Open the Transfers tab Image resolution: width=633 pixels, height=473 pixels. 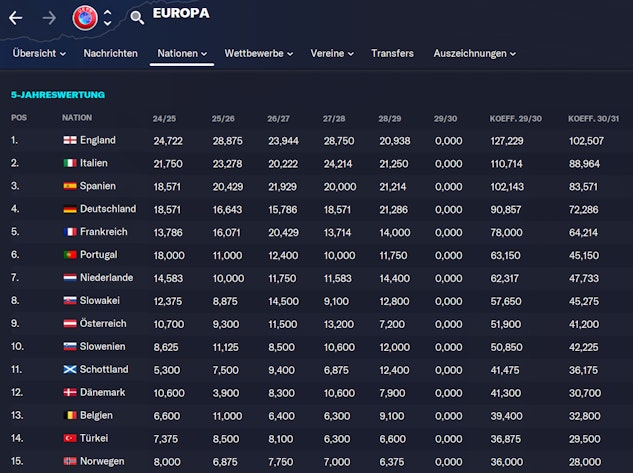click(392, 53)
